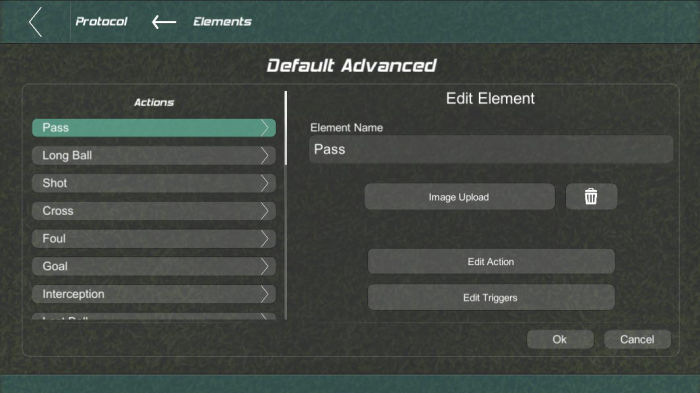Screen dimensions: 700x393
Task: Select the Pass action
Action: tap(154, 128)
